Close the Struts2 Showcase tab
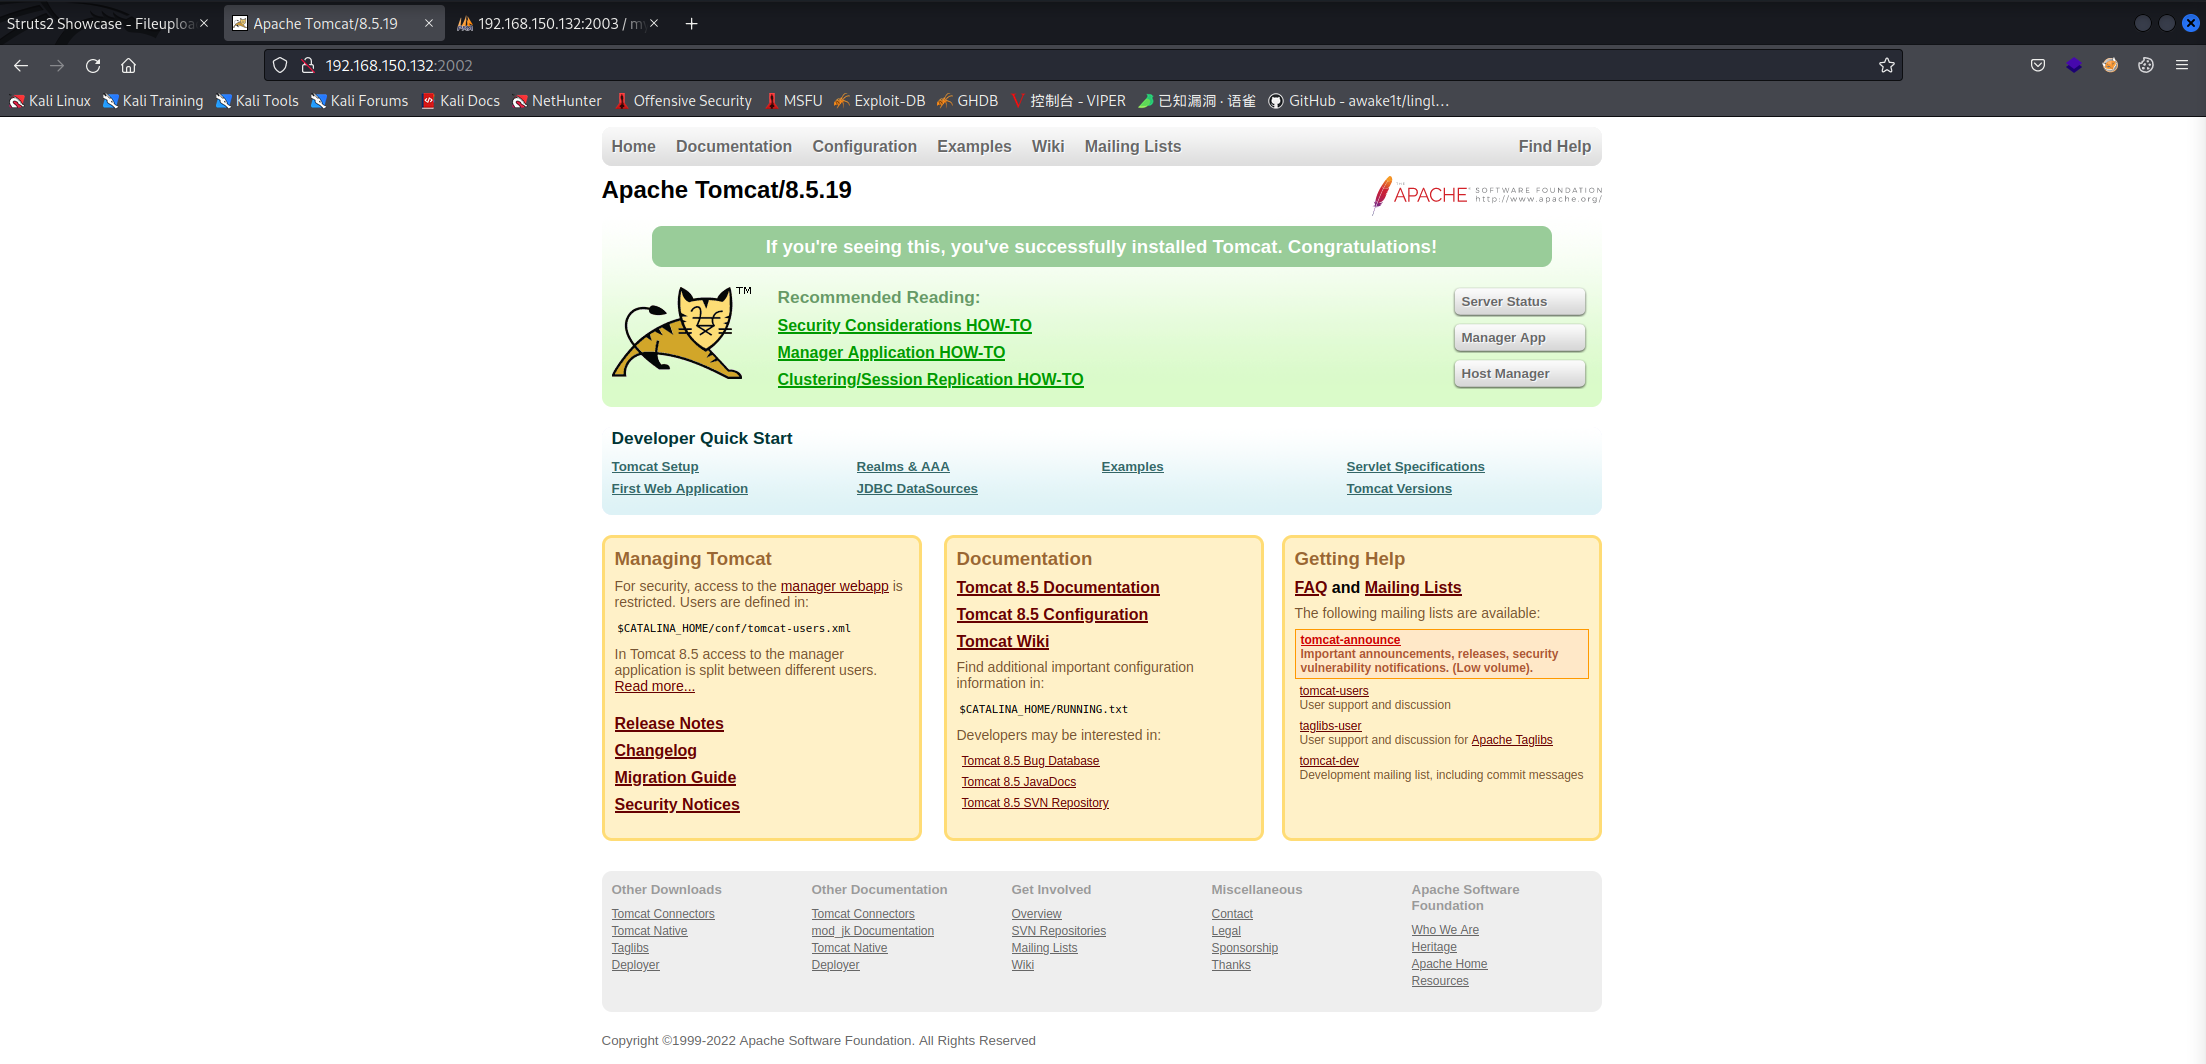2206x1064 pixels. 204,23
